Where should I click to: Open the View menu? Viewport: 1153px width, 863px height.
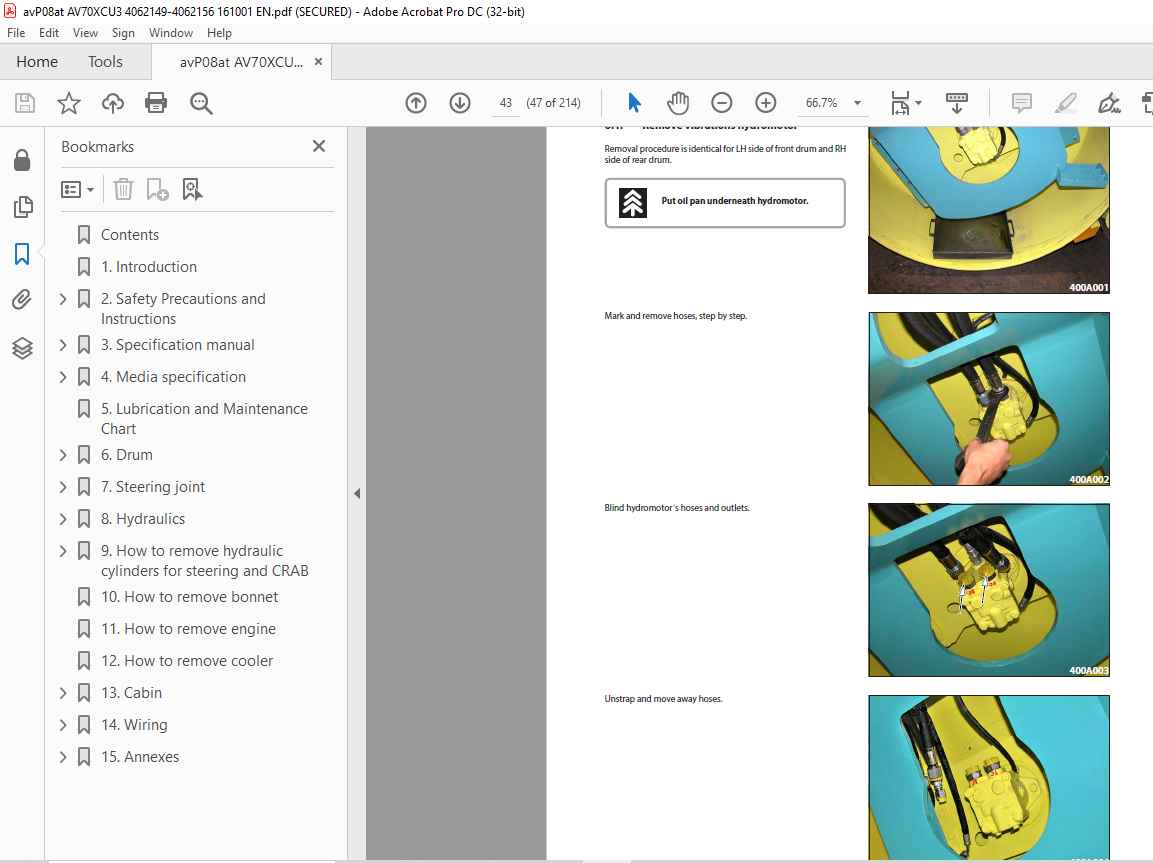coord(85,33)
